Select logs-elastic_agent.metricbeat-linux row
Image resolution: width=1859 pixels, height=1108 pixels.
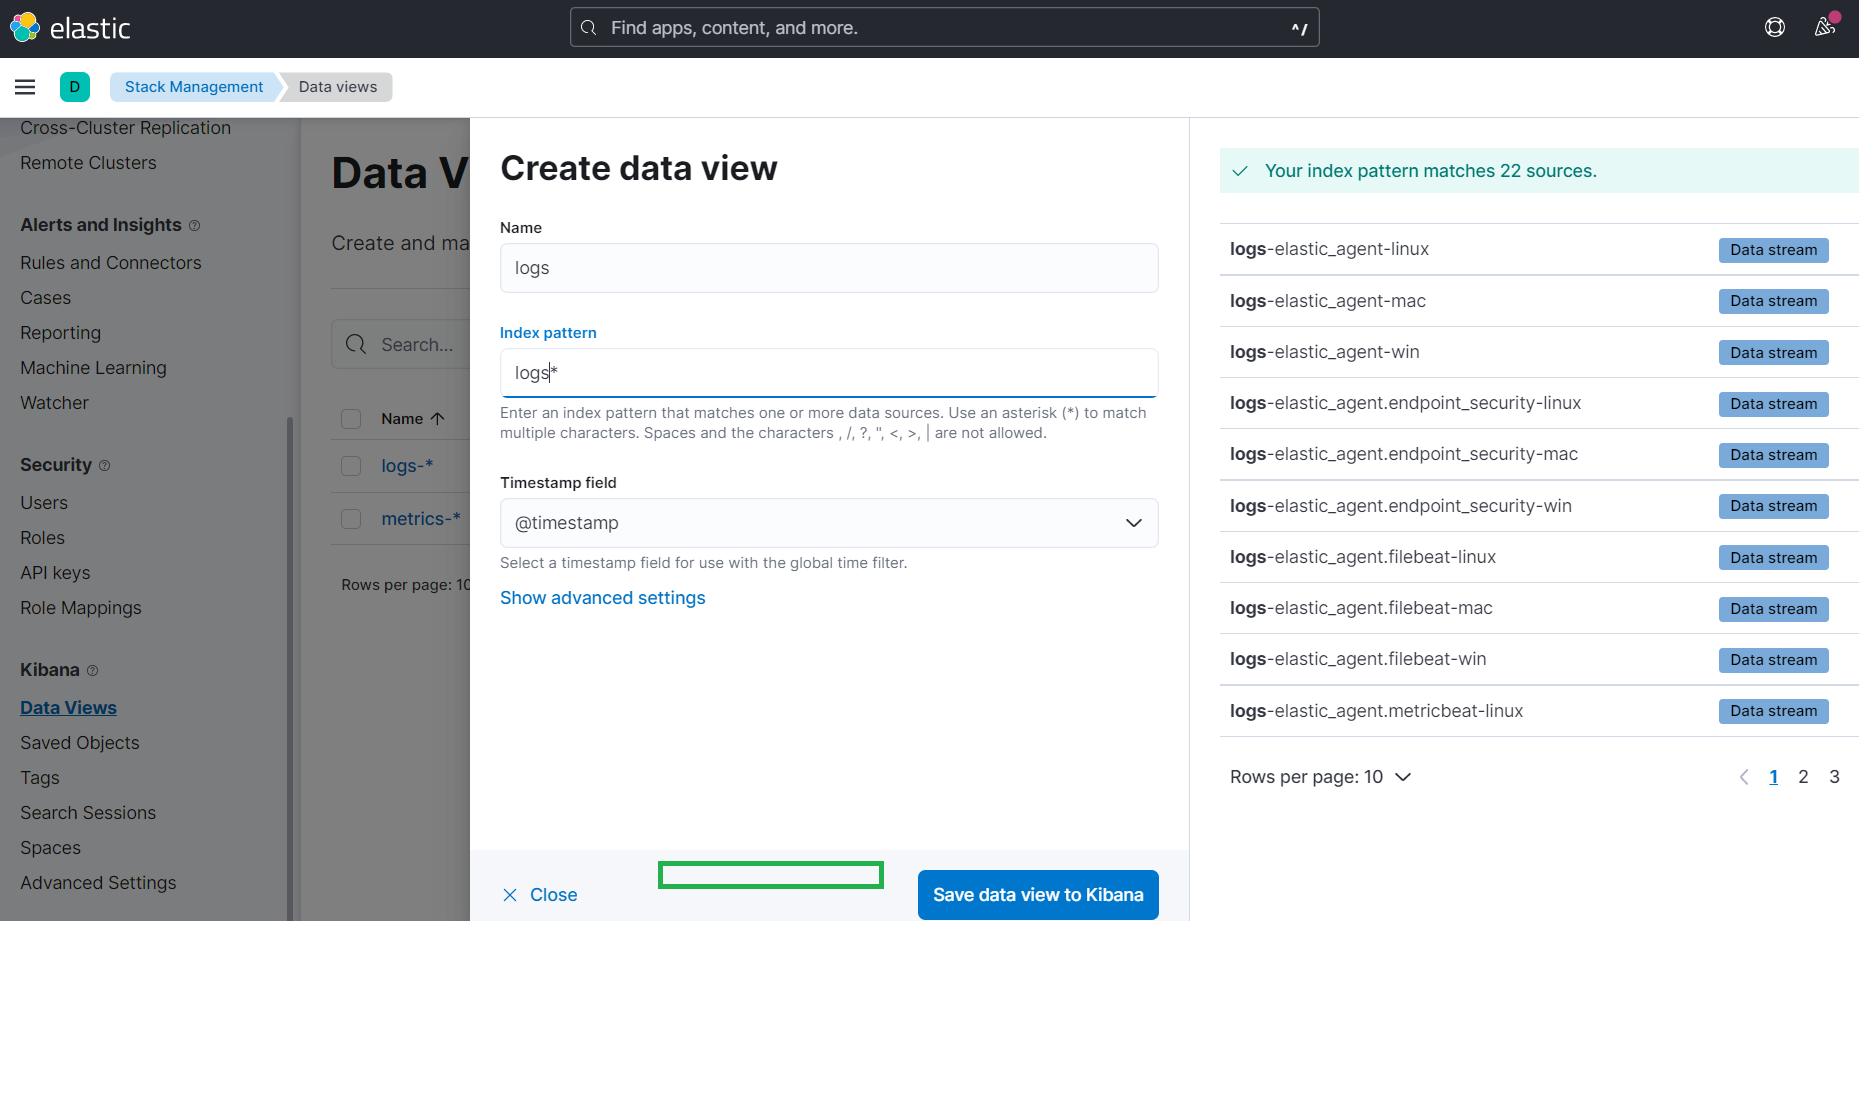click(x=1539, y=711)
